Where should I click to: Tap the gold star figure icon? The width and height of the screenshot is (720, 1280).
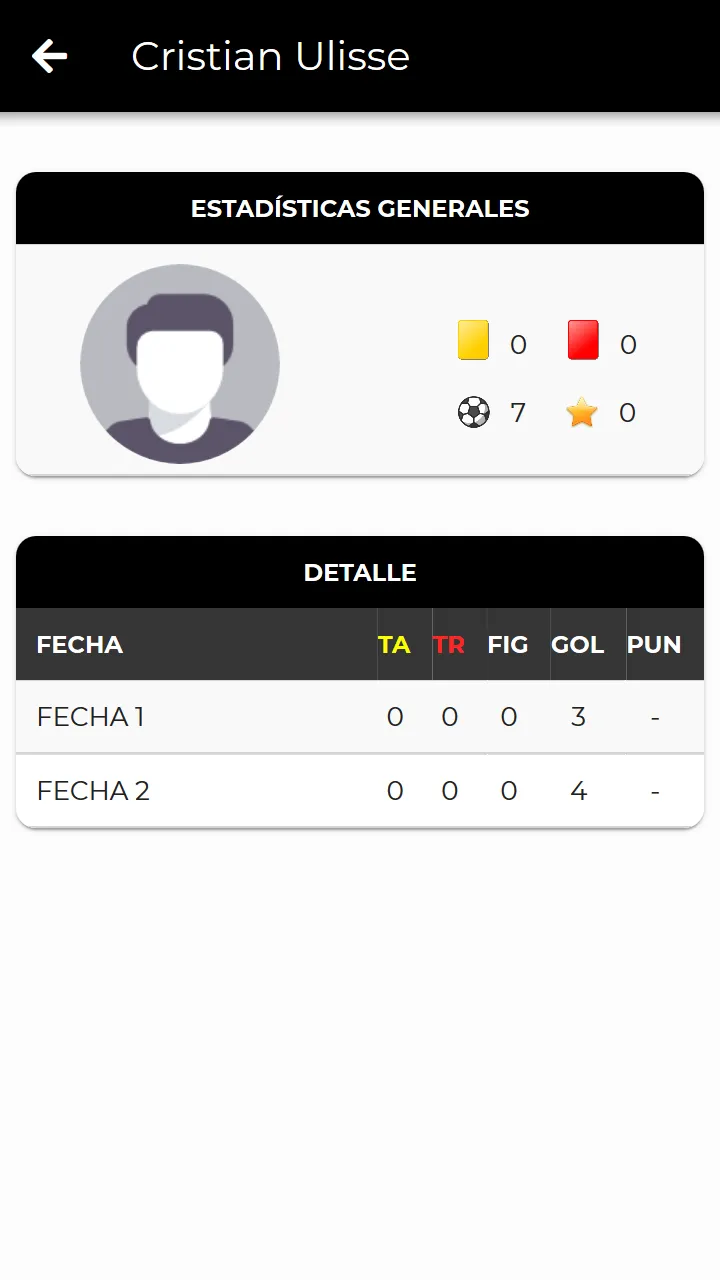(x=582, y=412)
